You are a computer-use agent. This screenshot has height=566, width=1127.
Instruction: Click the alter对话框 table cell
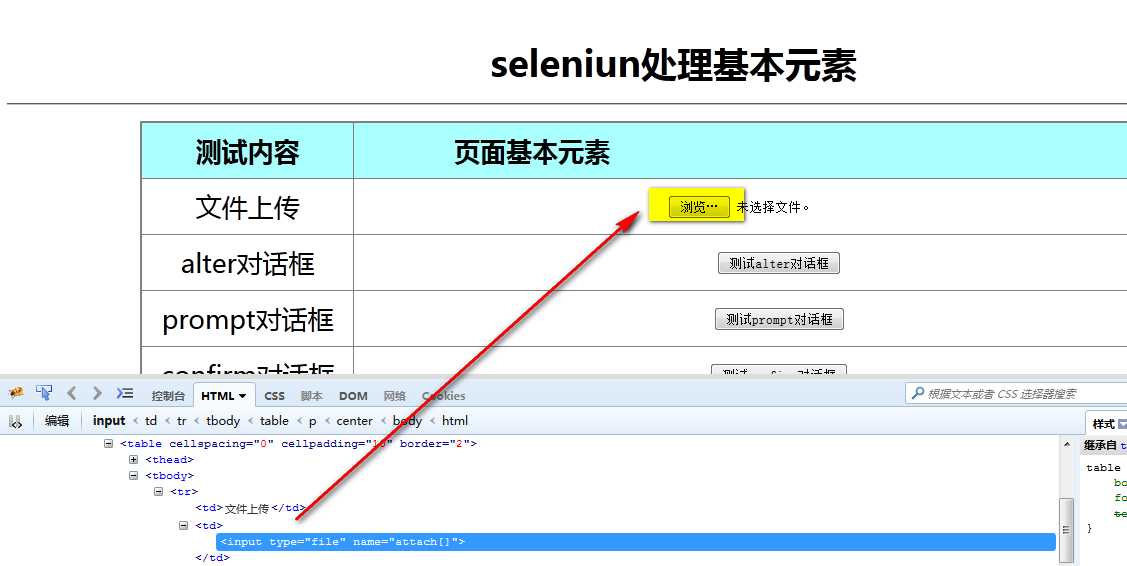247,263
